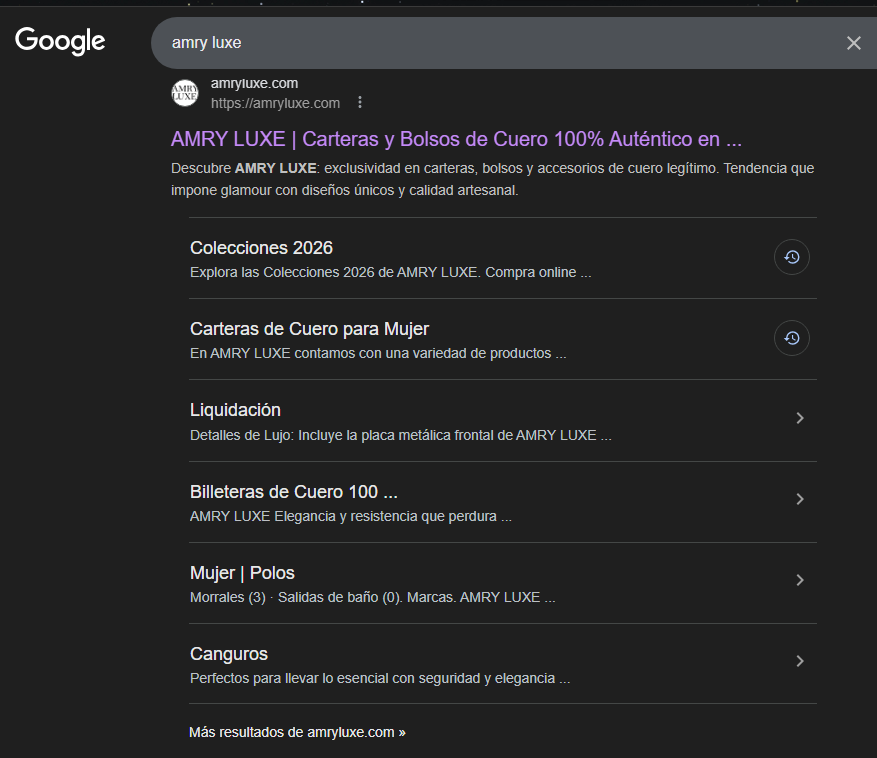Open the Canguros sitelink
This screenshot has height=758, width=877.
click(x=228, y=653)
